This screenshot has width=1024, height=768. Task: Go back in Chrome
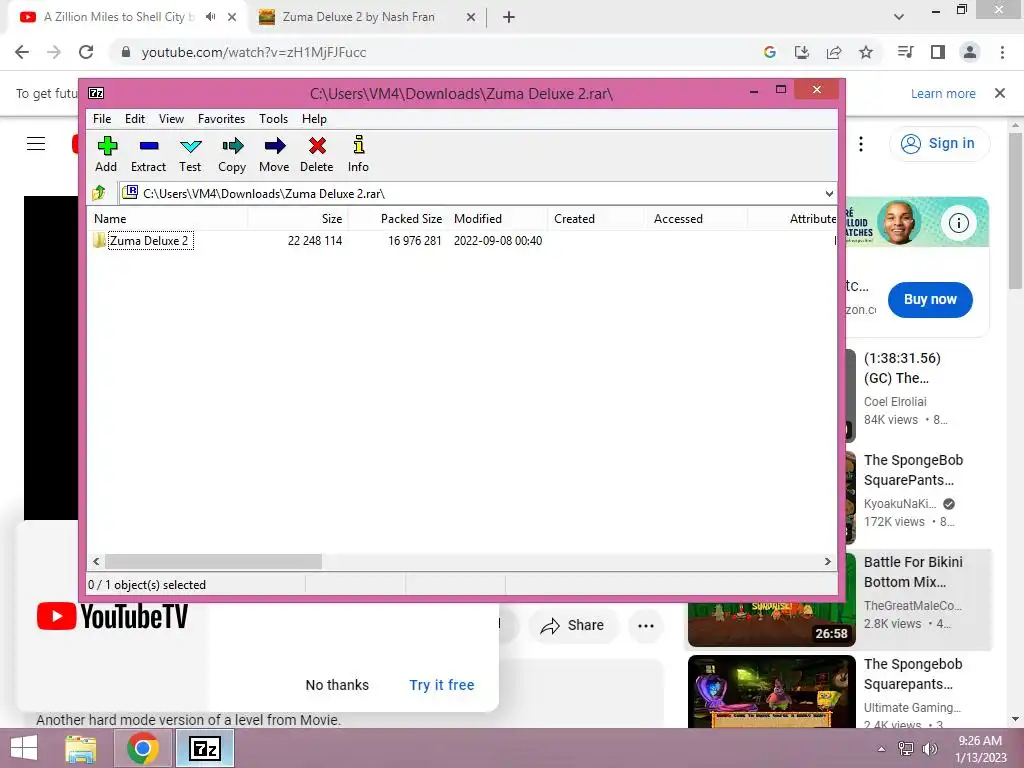pyautogui.click(x=22, y=52)
